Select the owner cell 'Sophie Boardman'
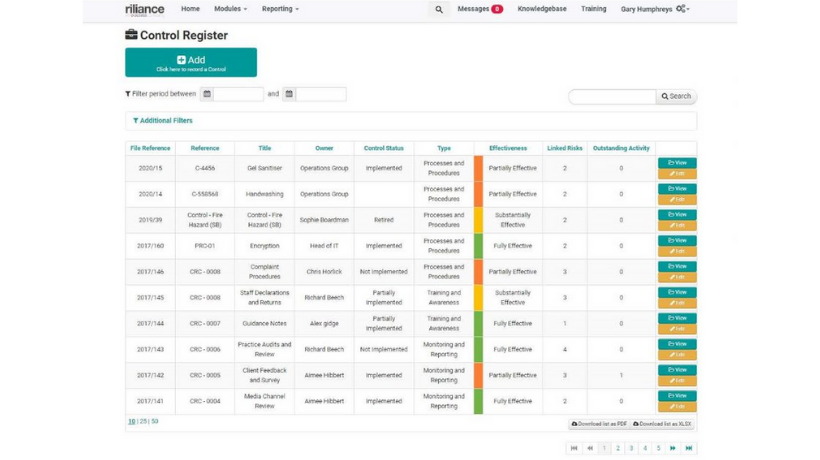This screenshot has height=460, width=820. (x=324, y=220)
